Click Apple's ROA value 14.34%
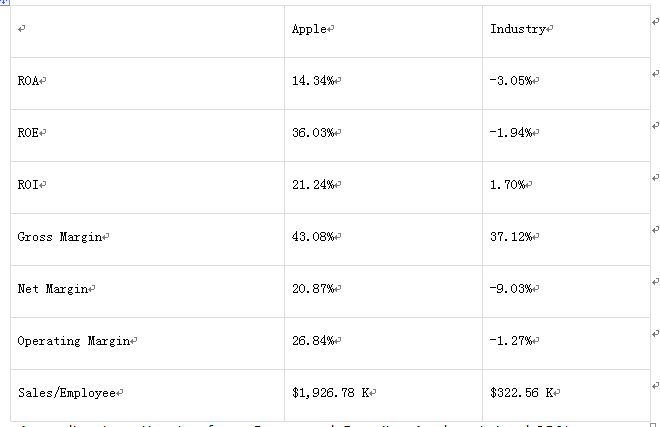 312,81
